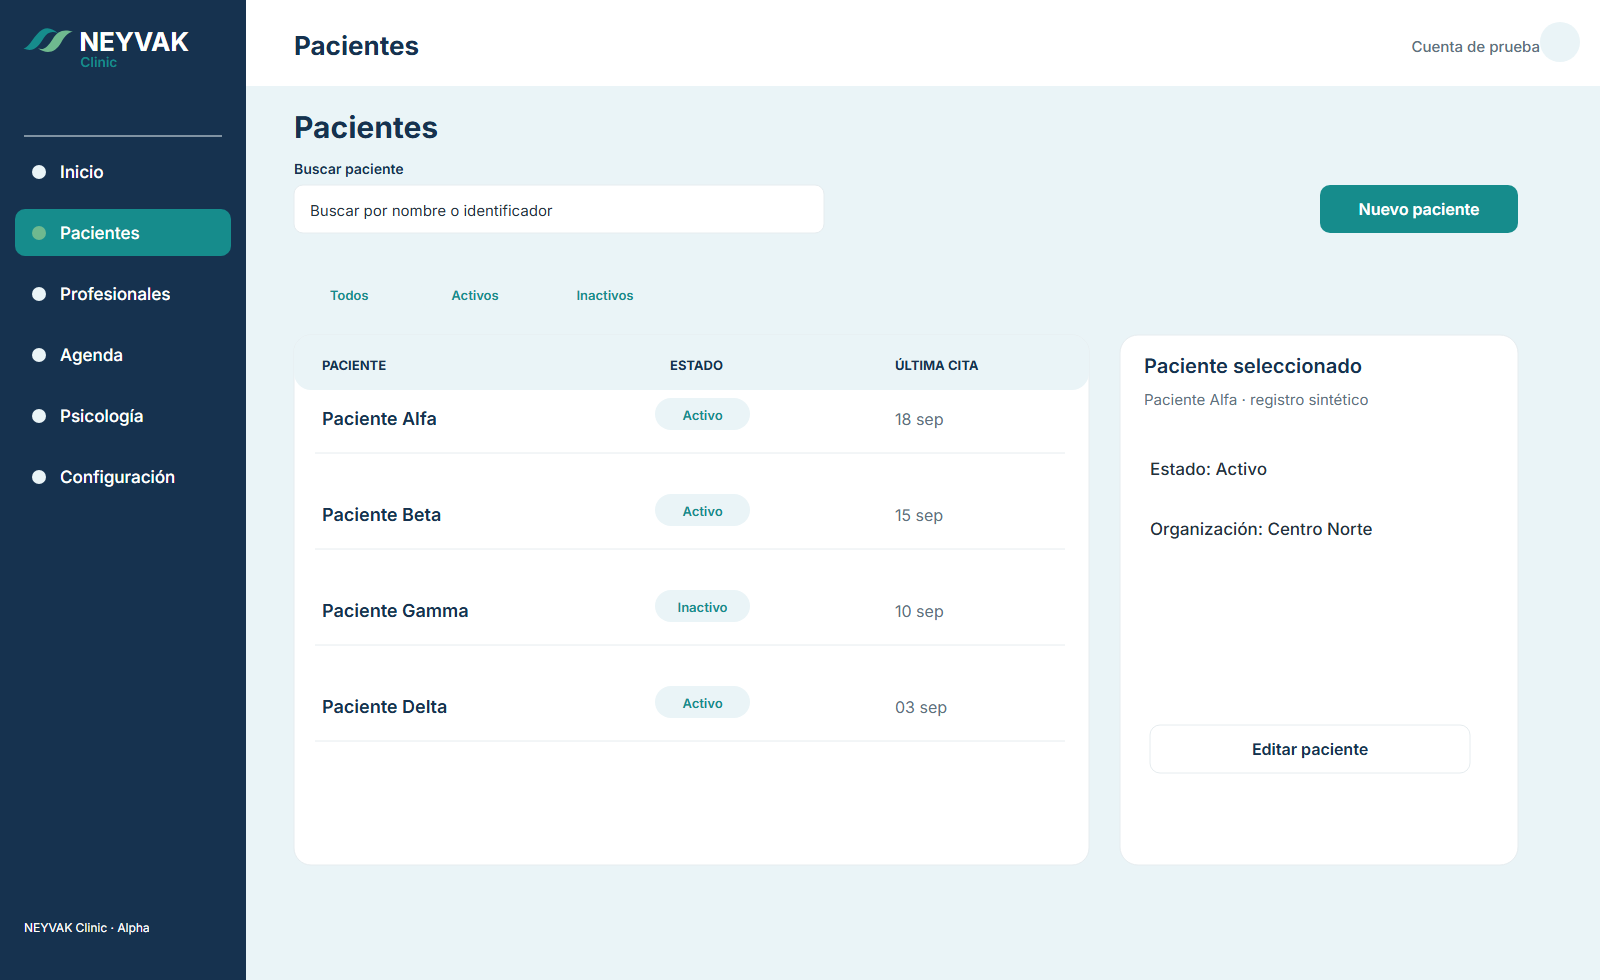
Task: Click the 03 sep date cell
Action: click(x=921, y=708)
